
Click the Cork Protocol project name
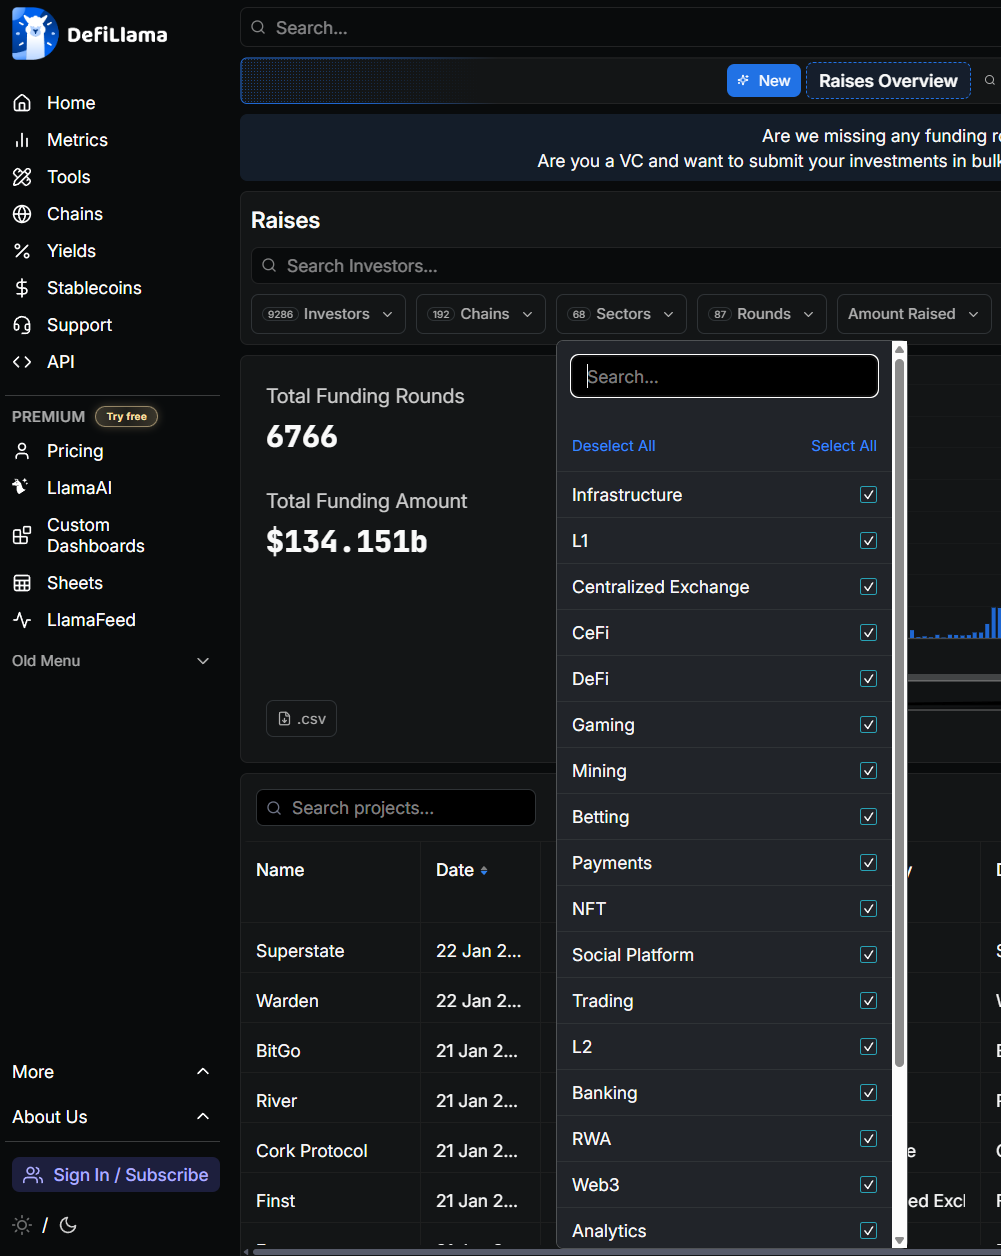click(x=312, y=1151)
